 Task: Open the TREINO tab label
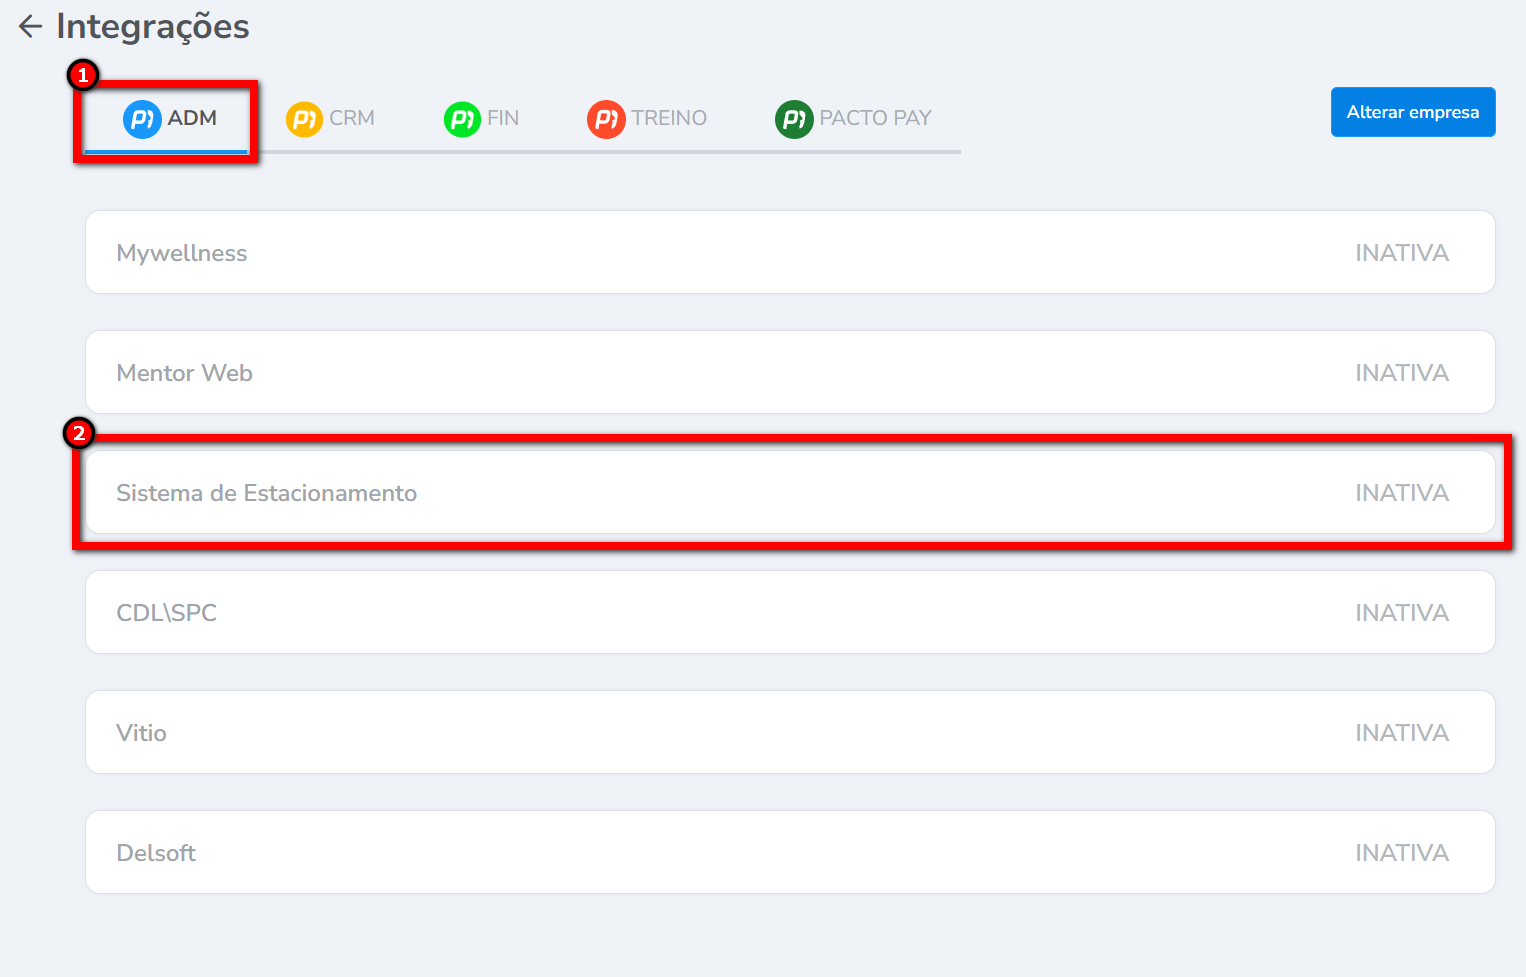(669, 118)
